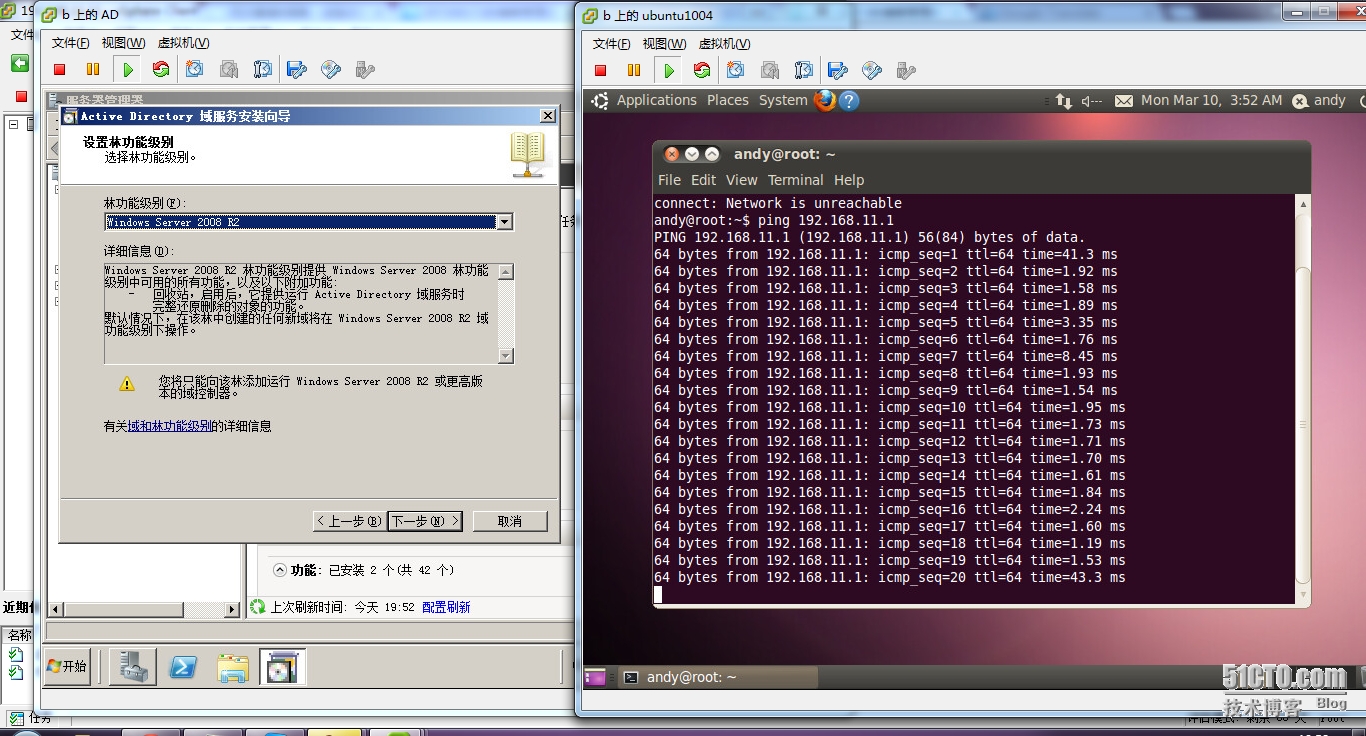Open 文件(F) menu in ubuntu1004 window

[611, 44]
